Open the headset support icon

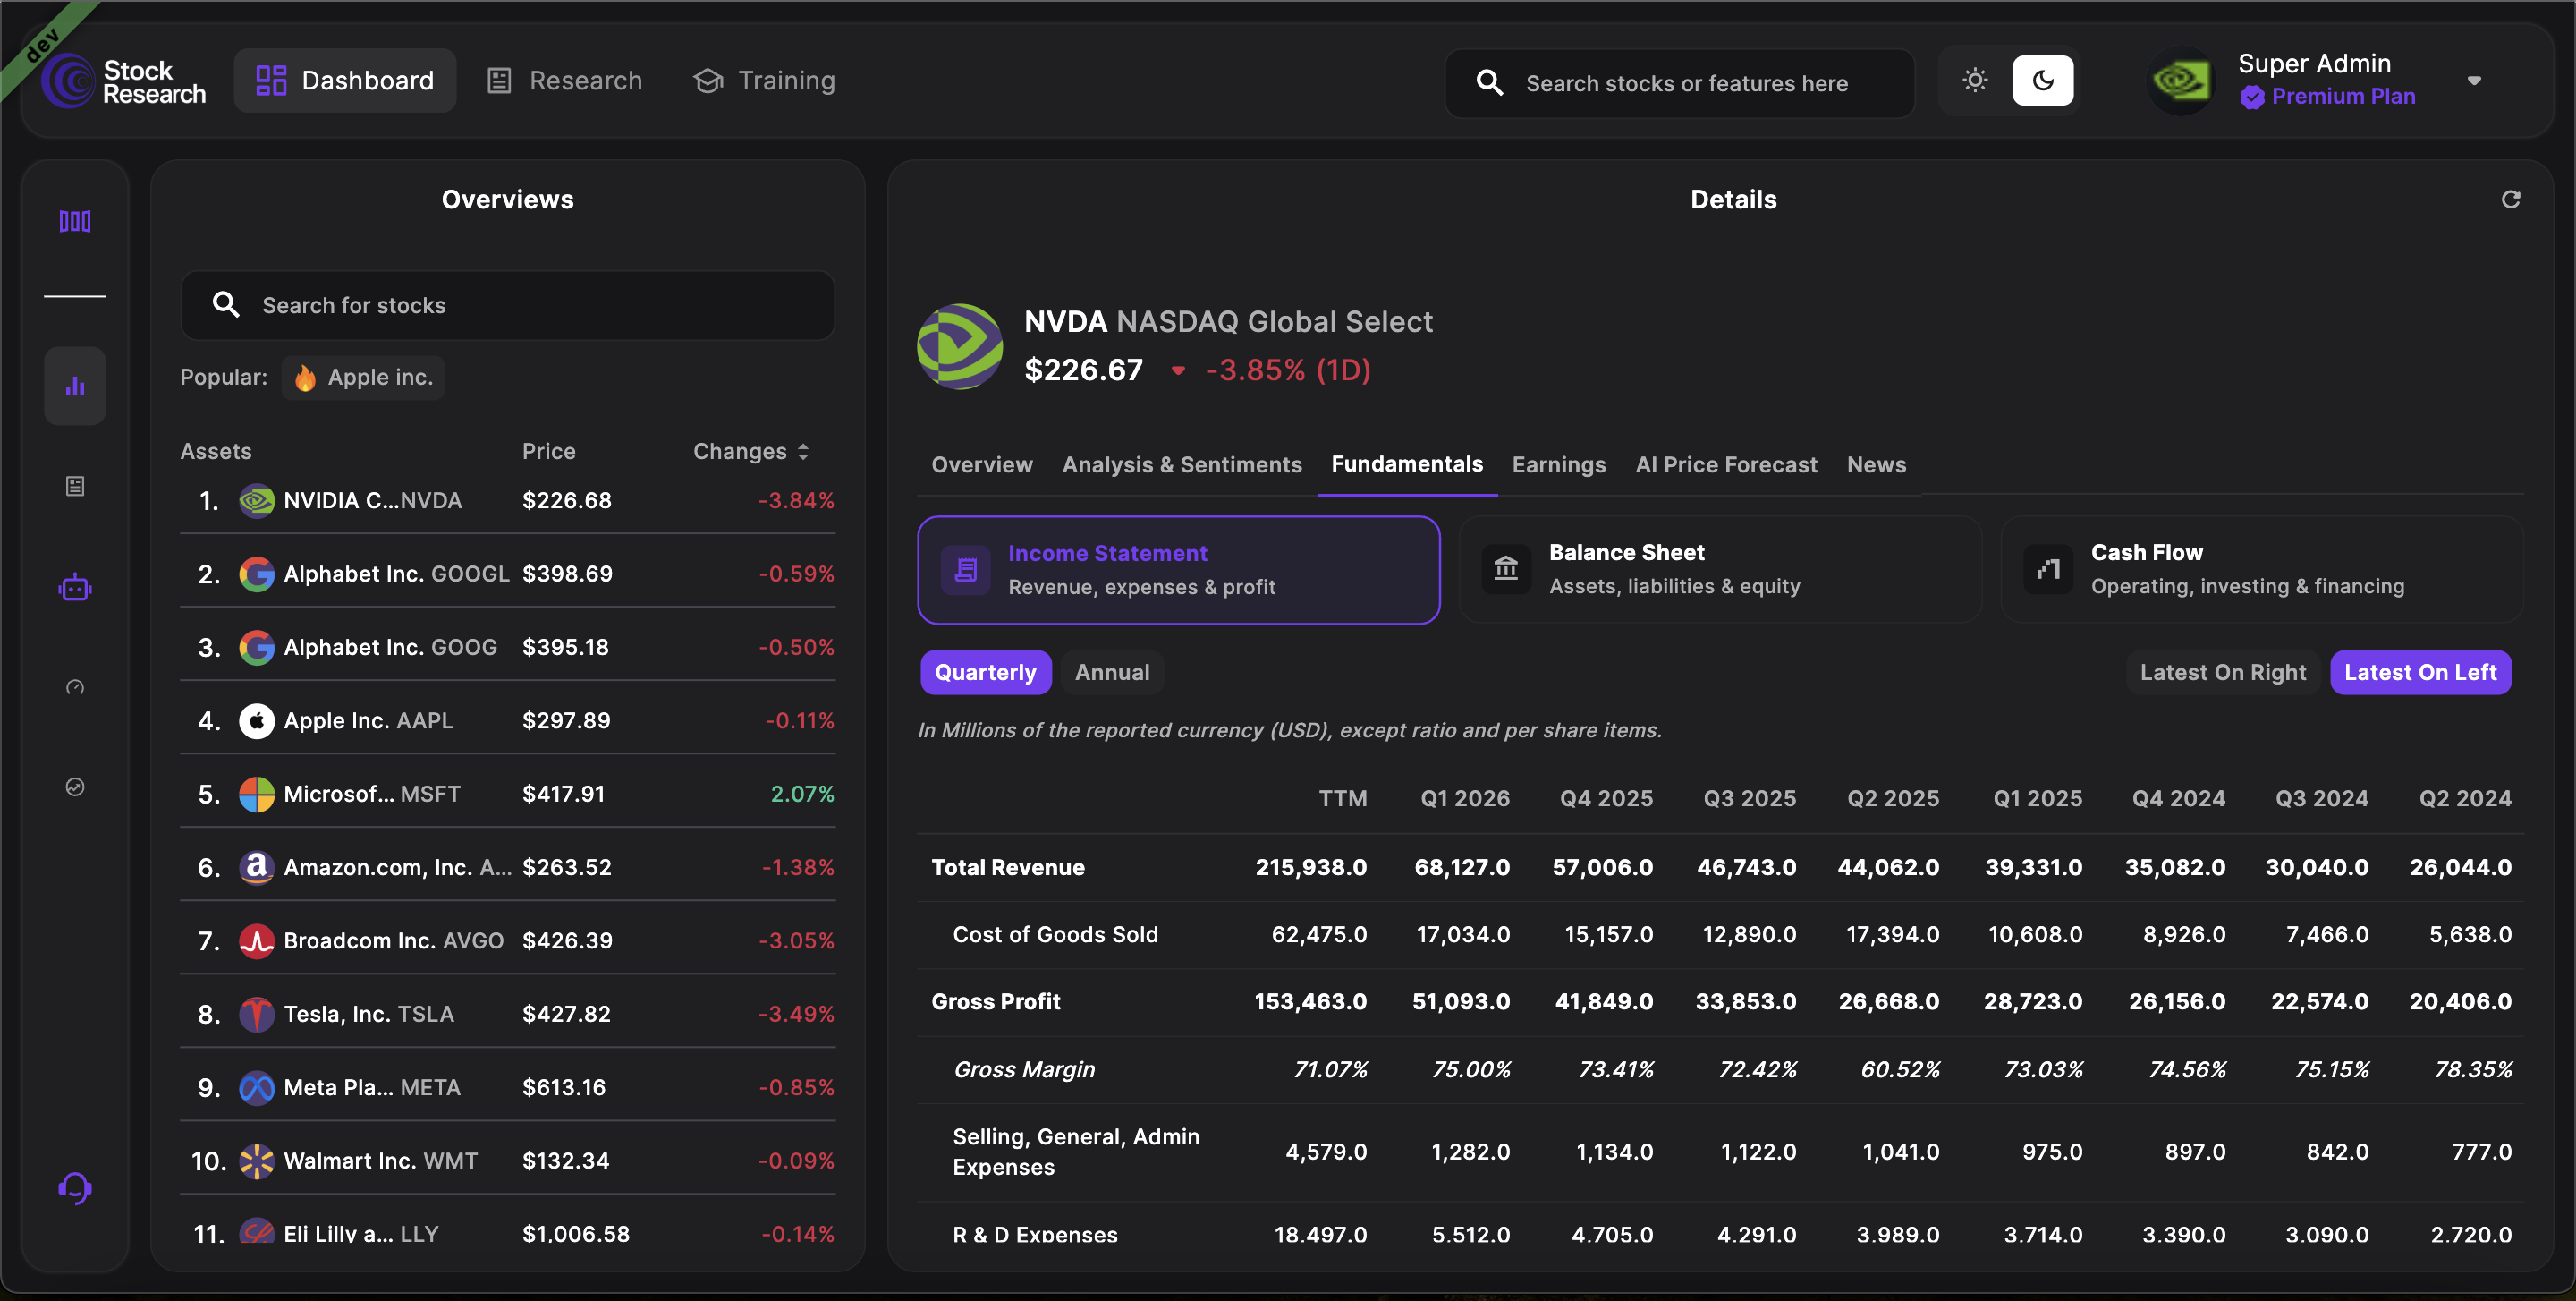point(75,1188)
